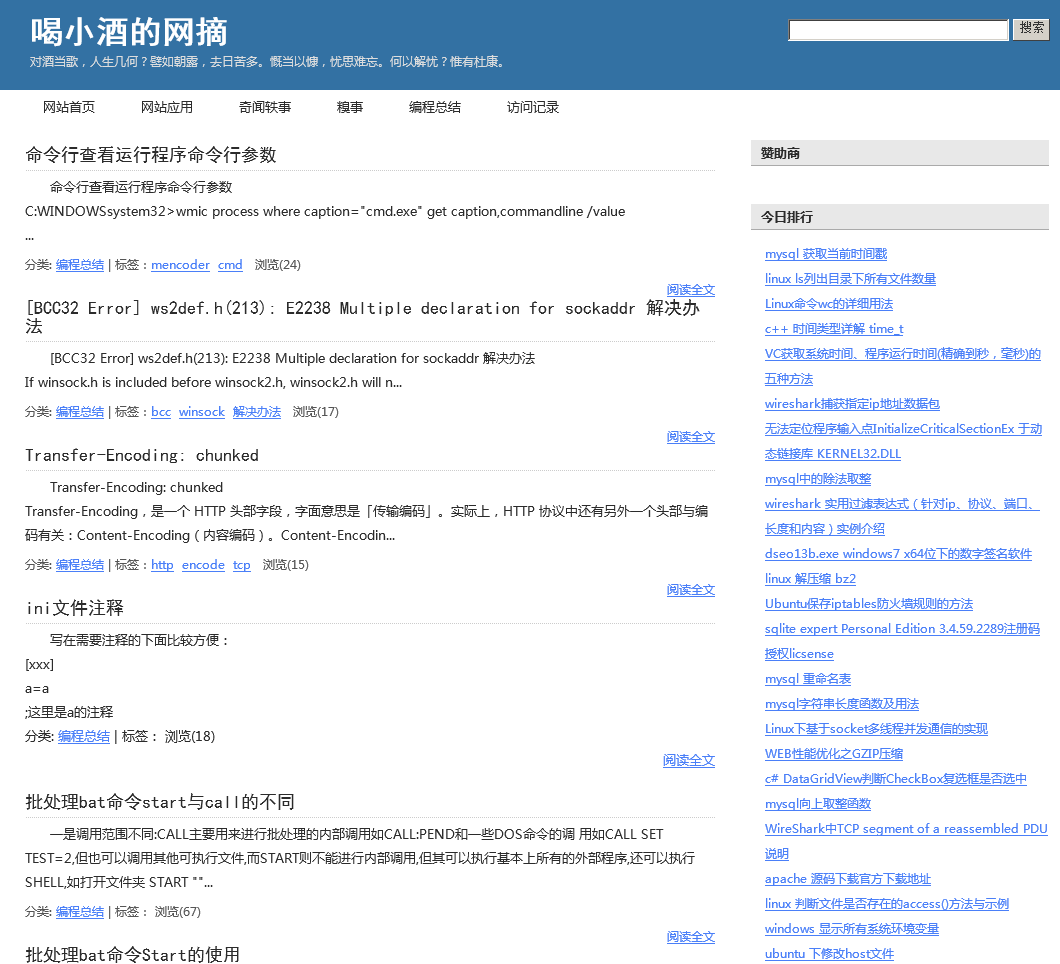Open link mysql 重命名表
Viewport: 1060px width, 964px height.
point(807,679)
